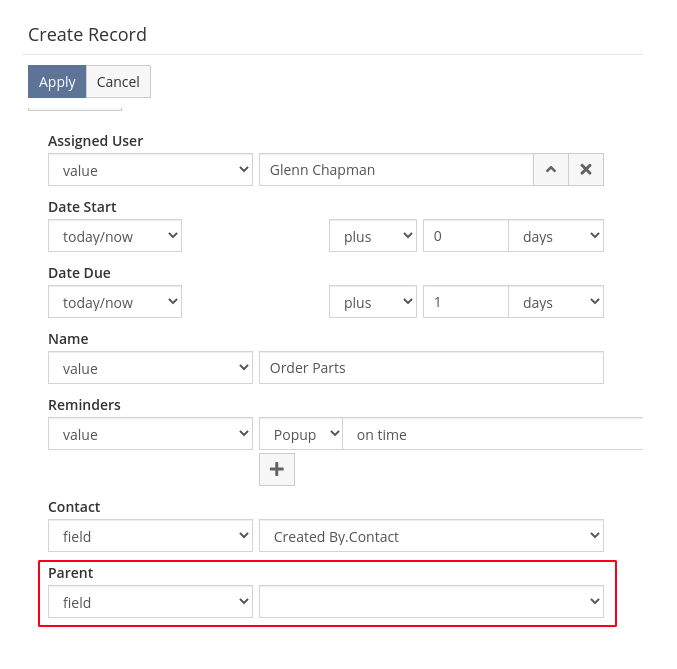Open the Assigned User value type dropdown
677x669 pixels.
click(150, 170)
